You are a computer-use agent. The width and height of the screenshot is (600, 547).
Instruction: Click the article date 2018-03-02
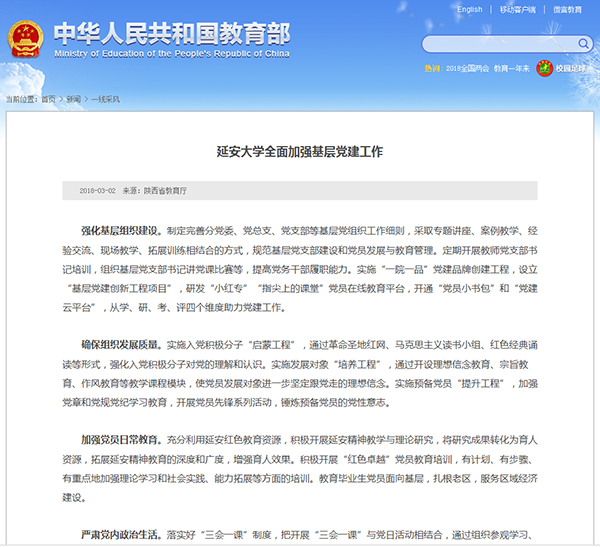pyautogui.click(x=98, y=189)
